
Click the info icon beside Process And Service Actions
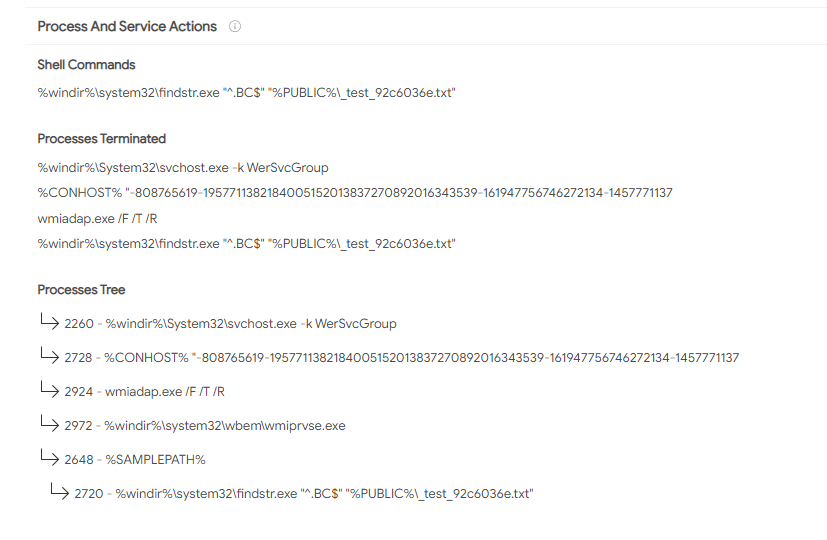point(235,26)
